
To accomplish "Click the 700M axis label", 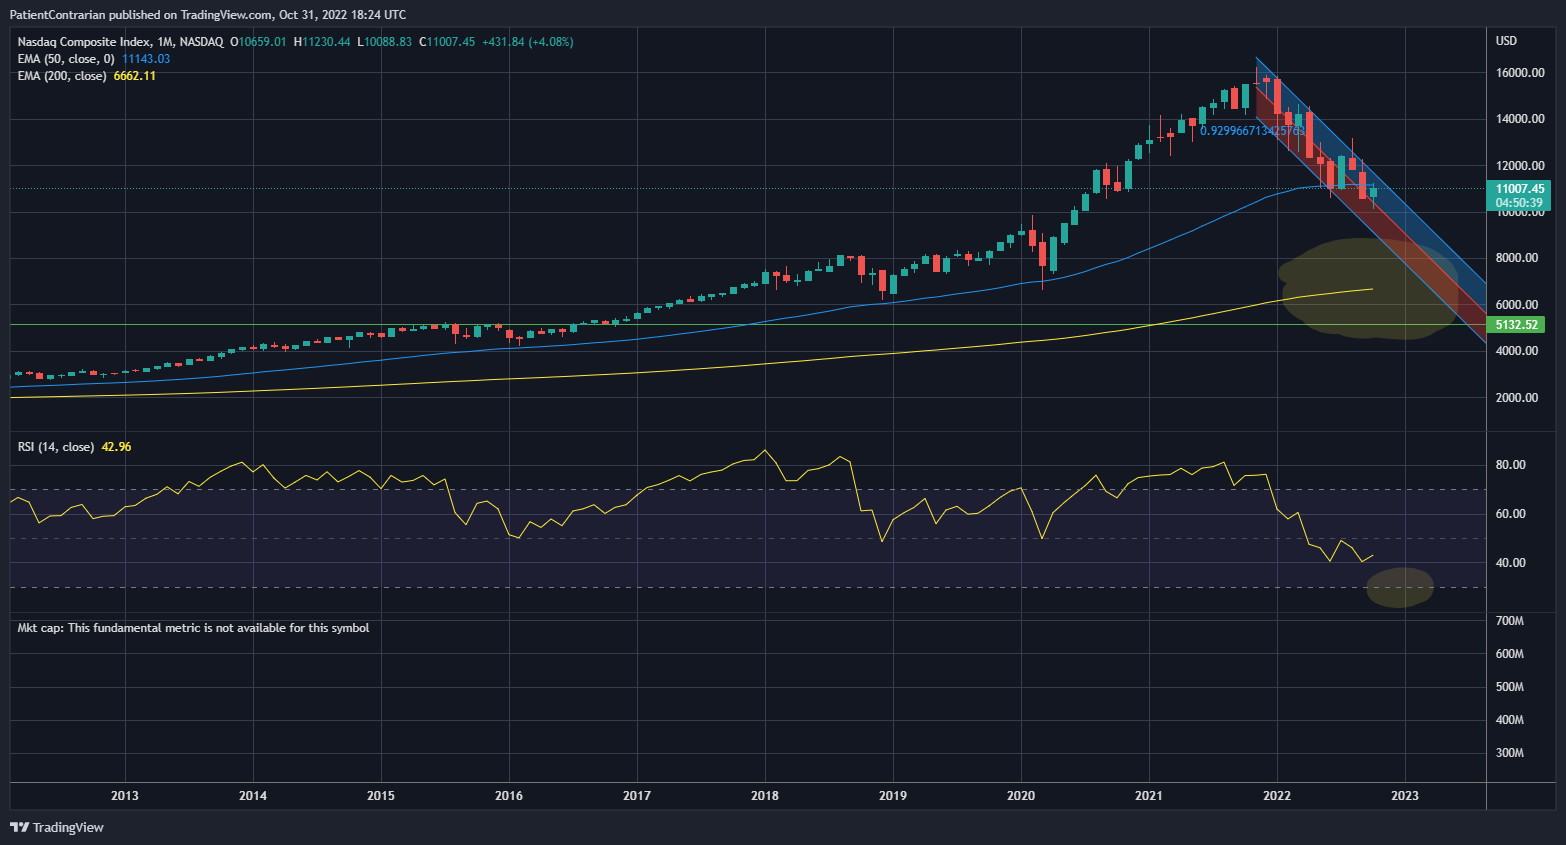I will 1509,621.
